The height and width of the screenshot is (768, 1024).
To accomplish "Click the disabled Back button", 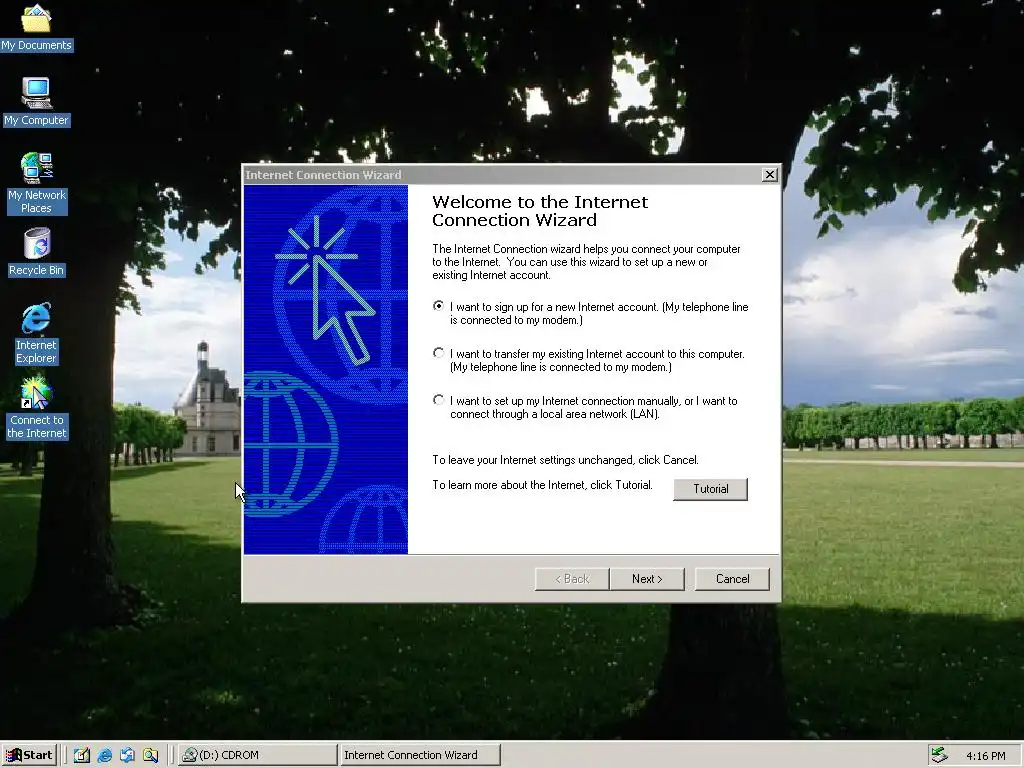I will (x=572, y=579).
